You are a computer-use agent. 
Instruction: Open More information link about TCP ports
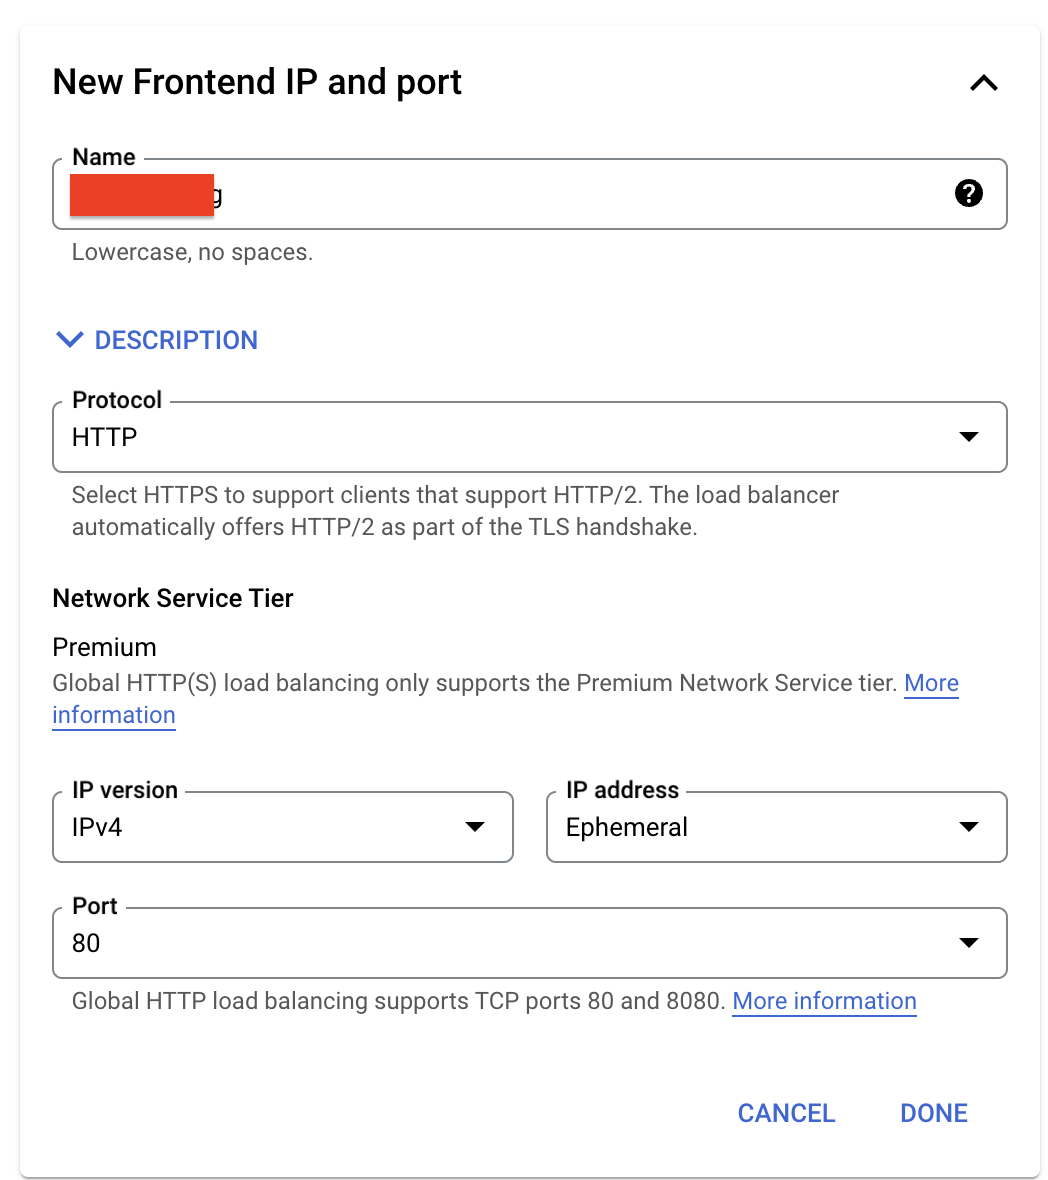pos(824,1001)
